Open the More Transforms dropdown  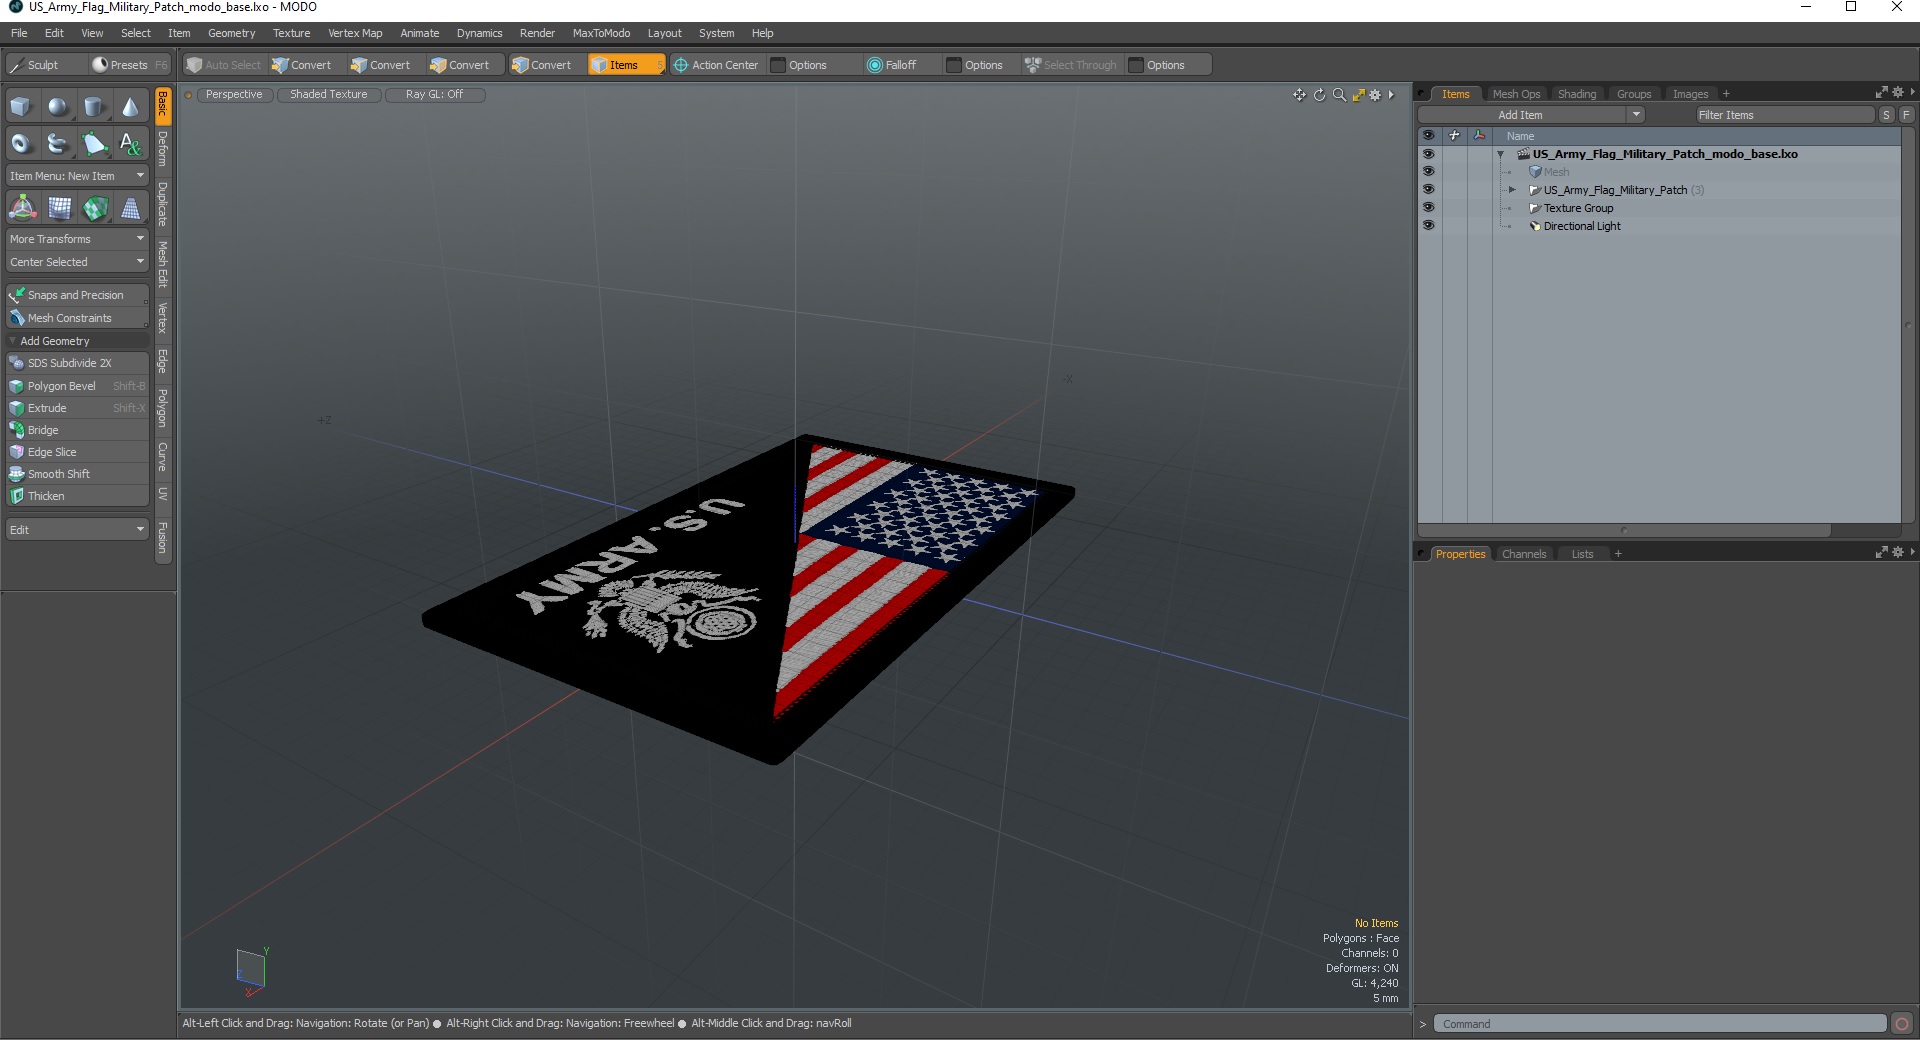(x=77, y=239)
